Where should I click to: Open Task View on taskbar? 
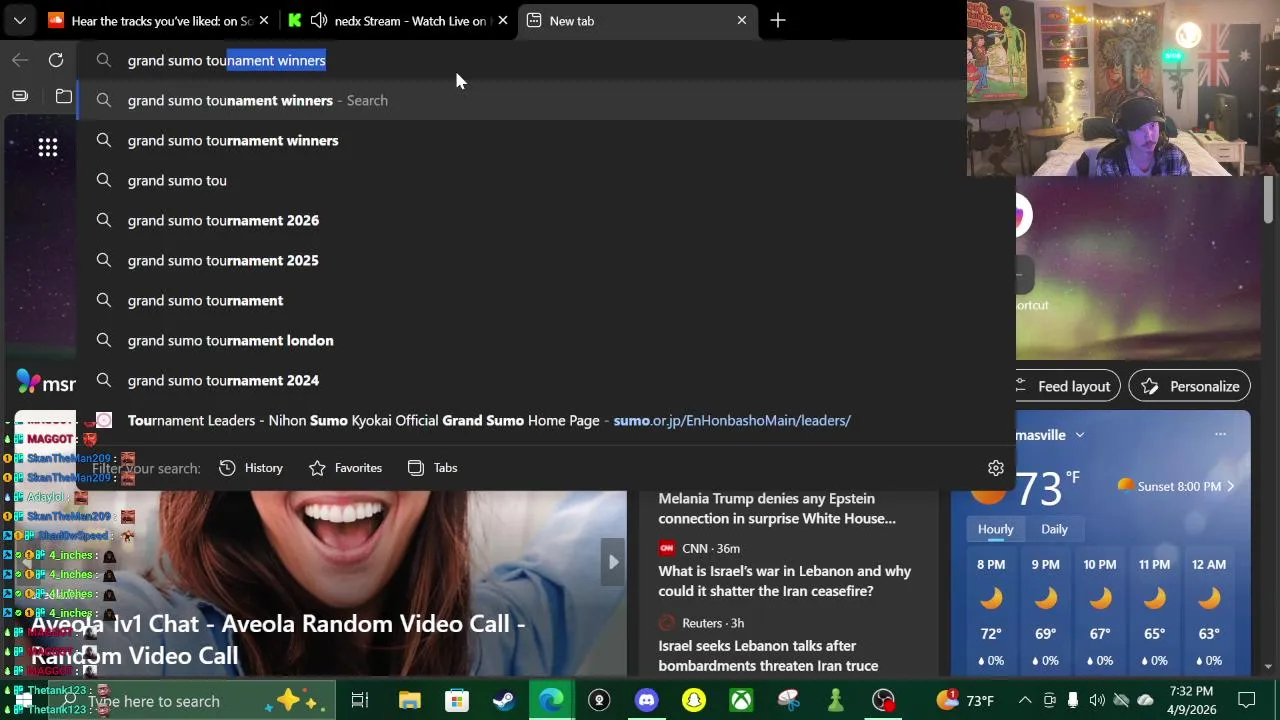pyautogui.click(x=360, y=701)
